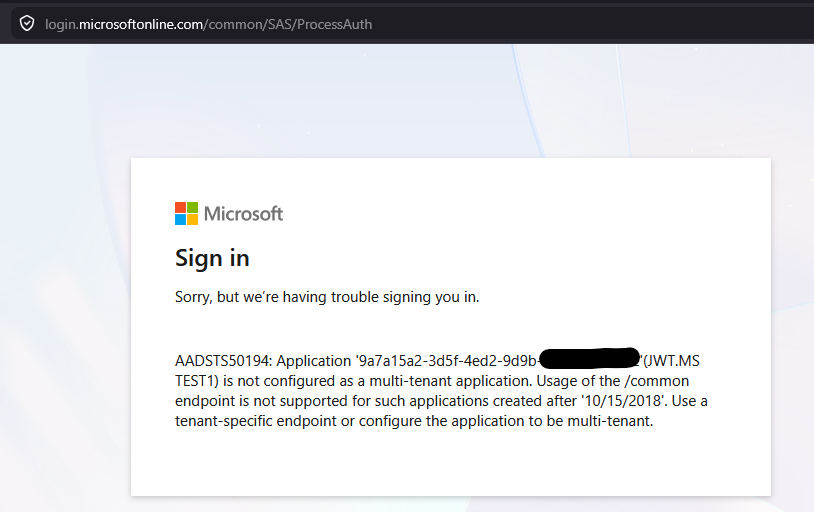Click the URL text in the address bar
This screenshot has width=814, height=512.
[209, 24]
